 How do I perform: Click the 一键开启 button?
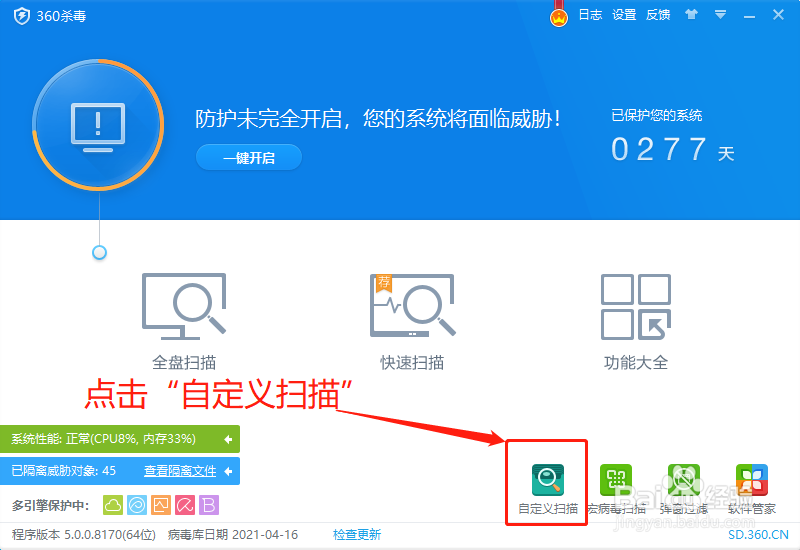pos(249,158)
